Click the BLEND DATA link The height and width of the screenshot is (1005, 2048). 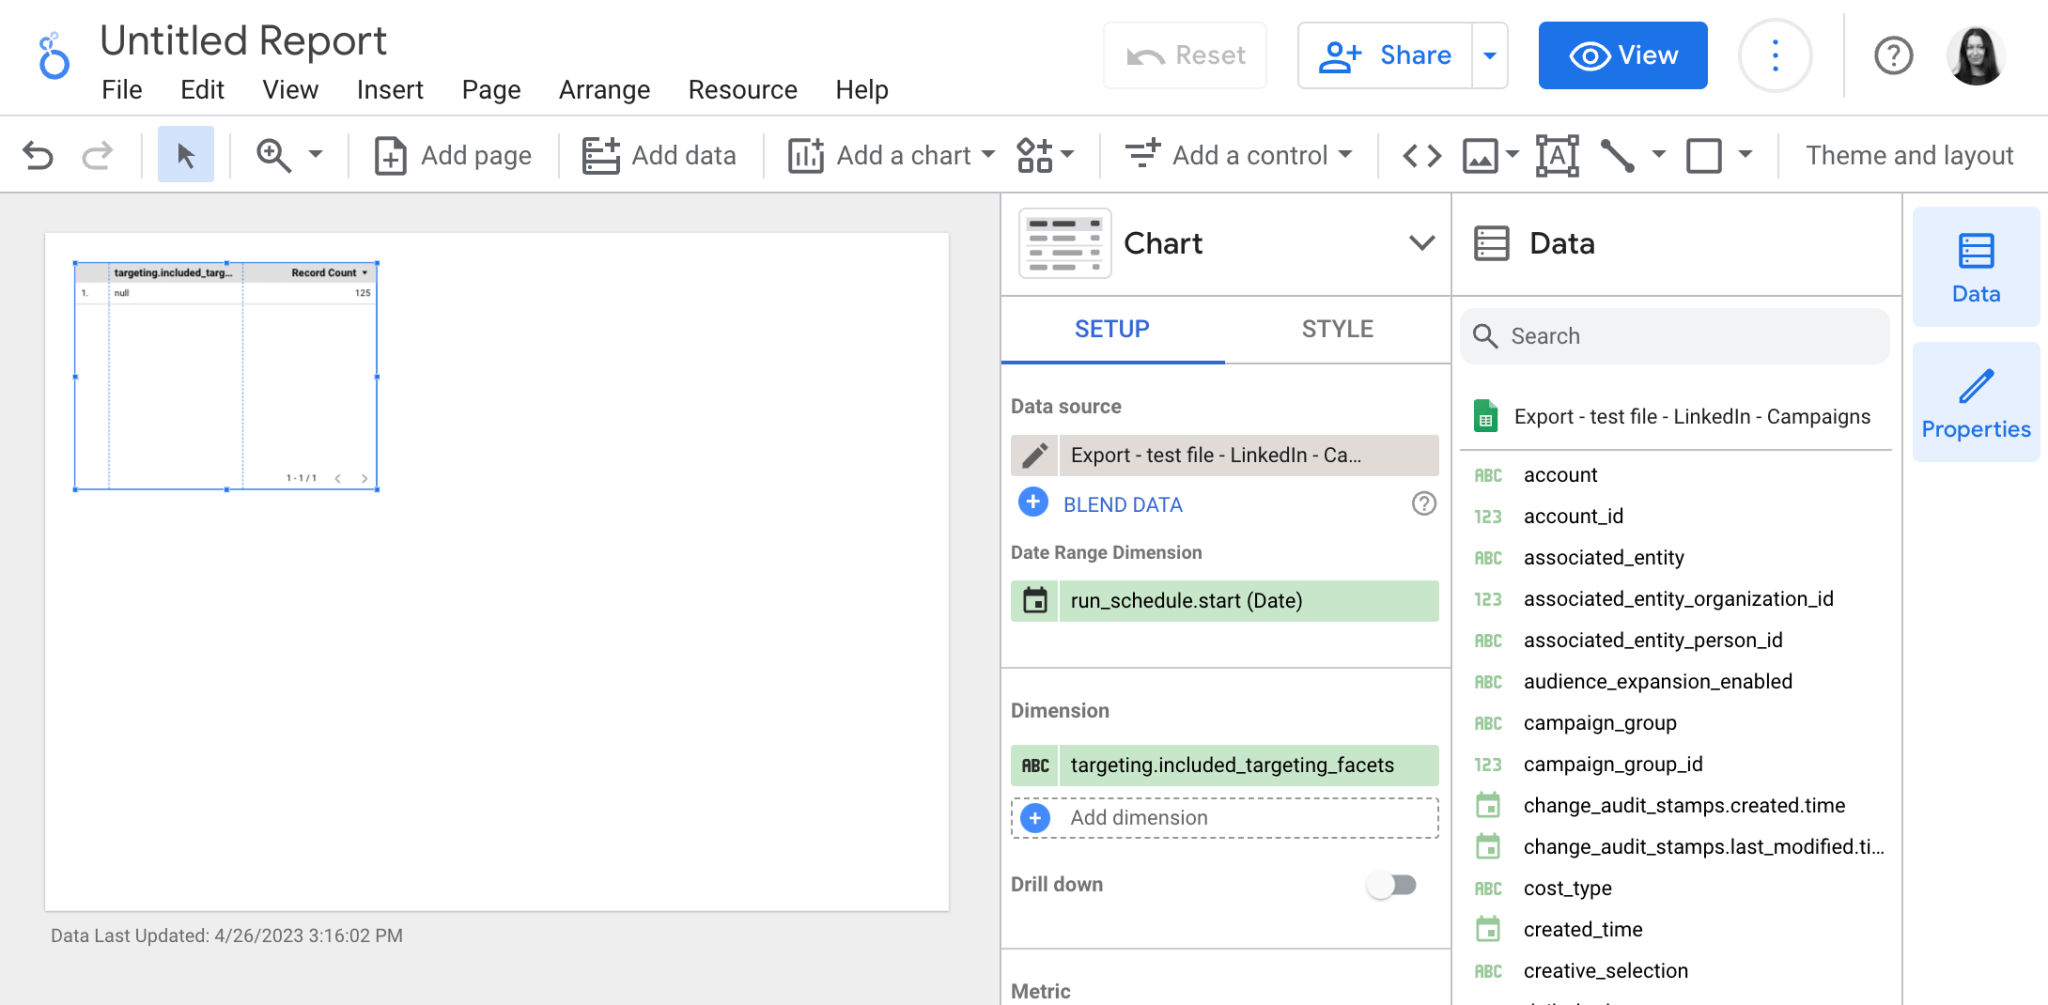click(1122, 504)
